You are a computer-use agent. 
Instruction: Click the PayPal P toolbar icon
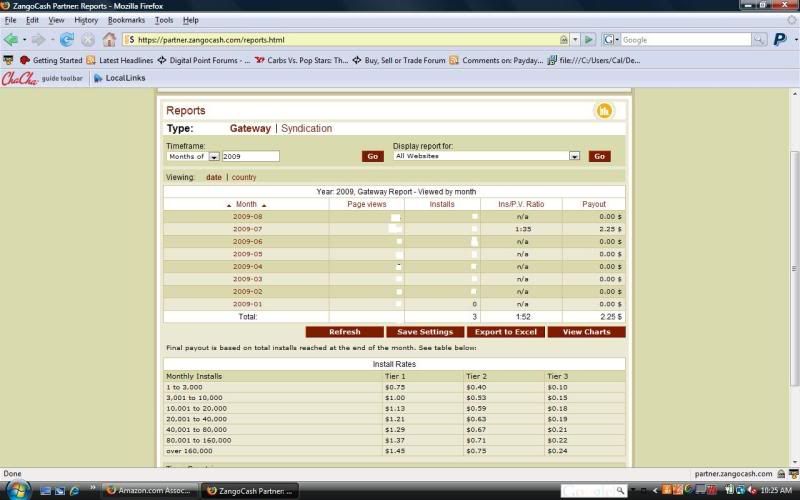pos(780,39)
